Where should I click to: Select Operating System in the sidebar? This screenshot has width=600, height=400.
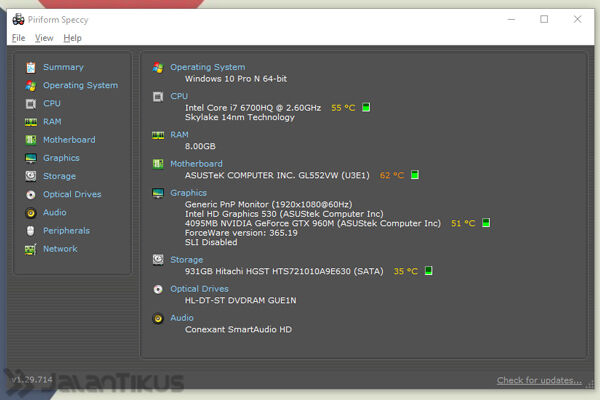click(x=80, y=85)
